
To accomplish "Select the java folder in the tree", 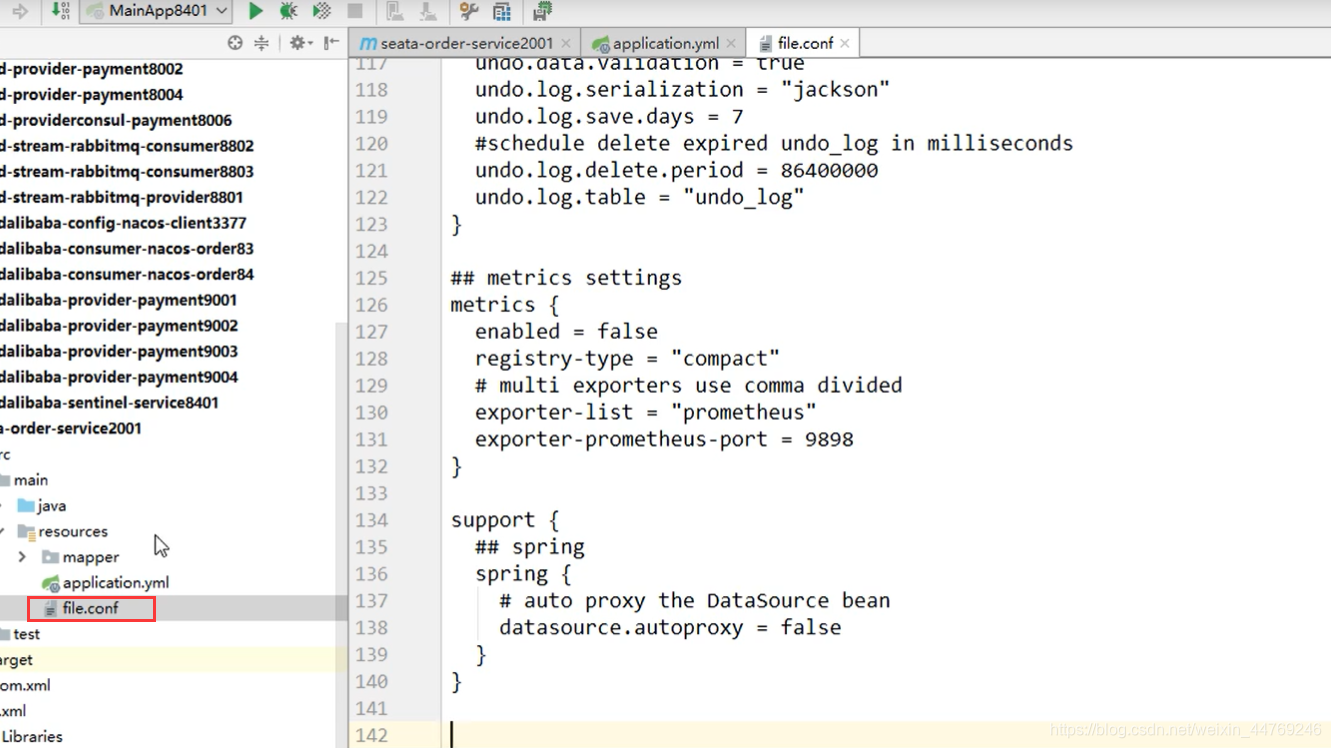I will point(52,506).
